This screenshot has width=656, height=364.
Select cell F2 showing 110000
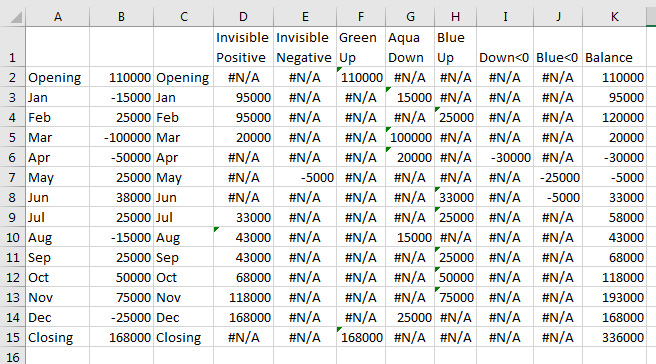click(x=361, y=77)
